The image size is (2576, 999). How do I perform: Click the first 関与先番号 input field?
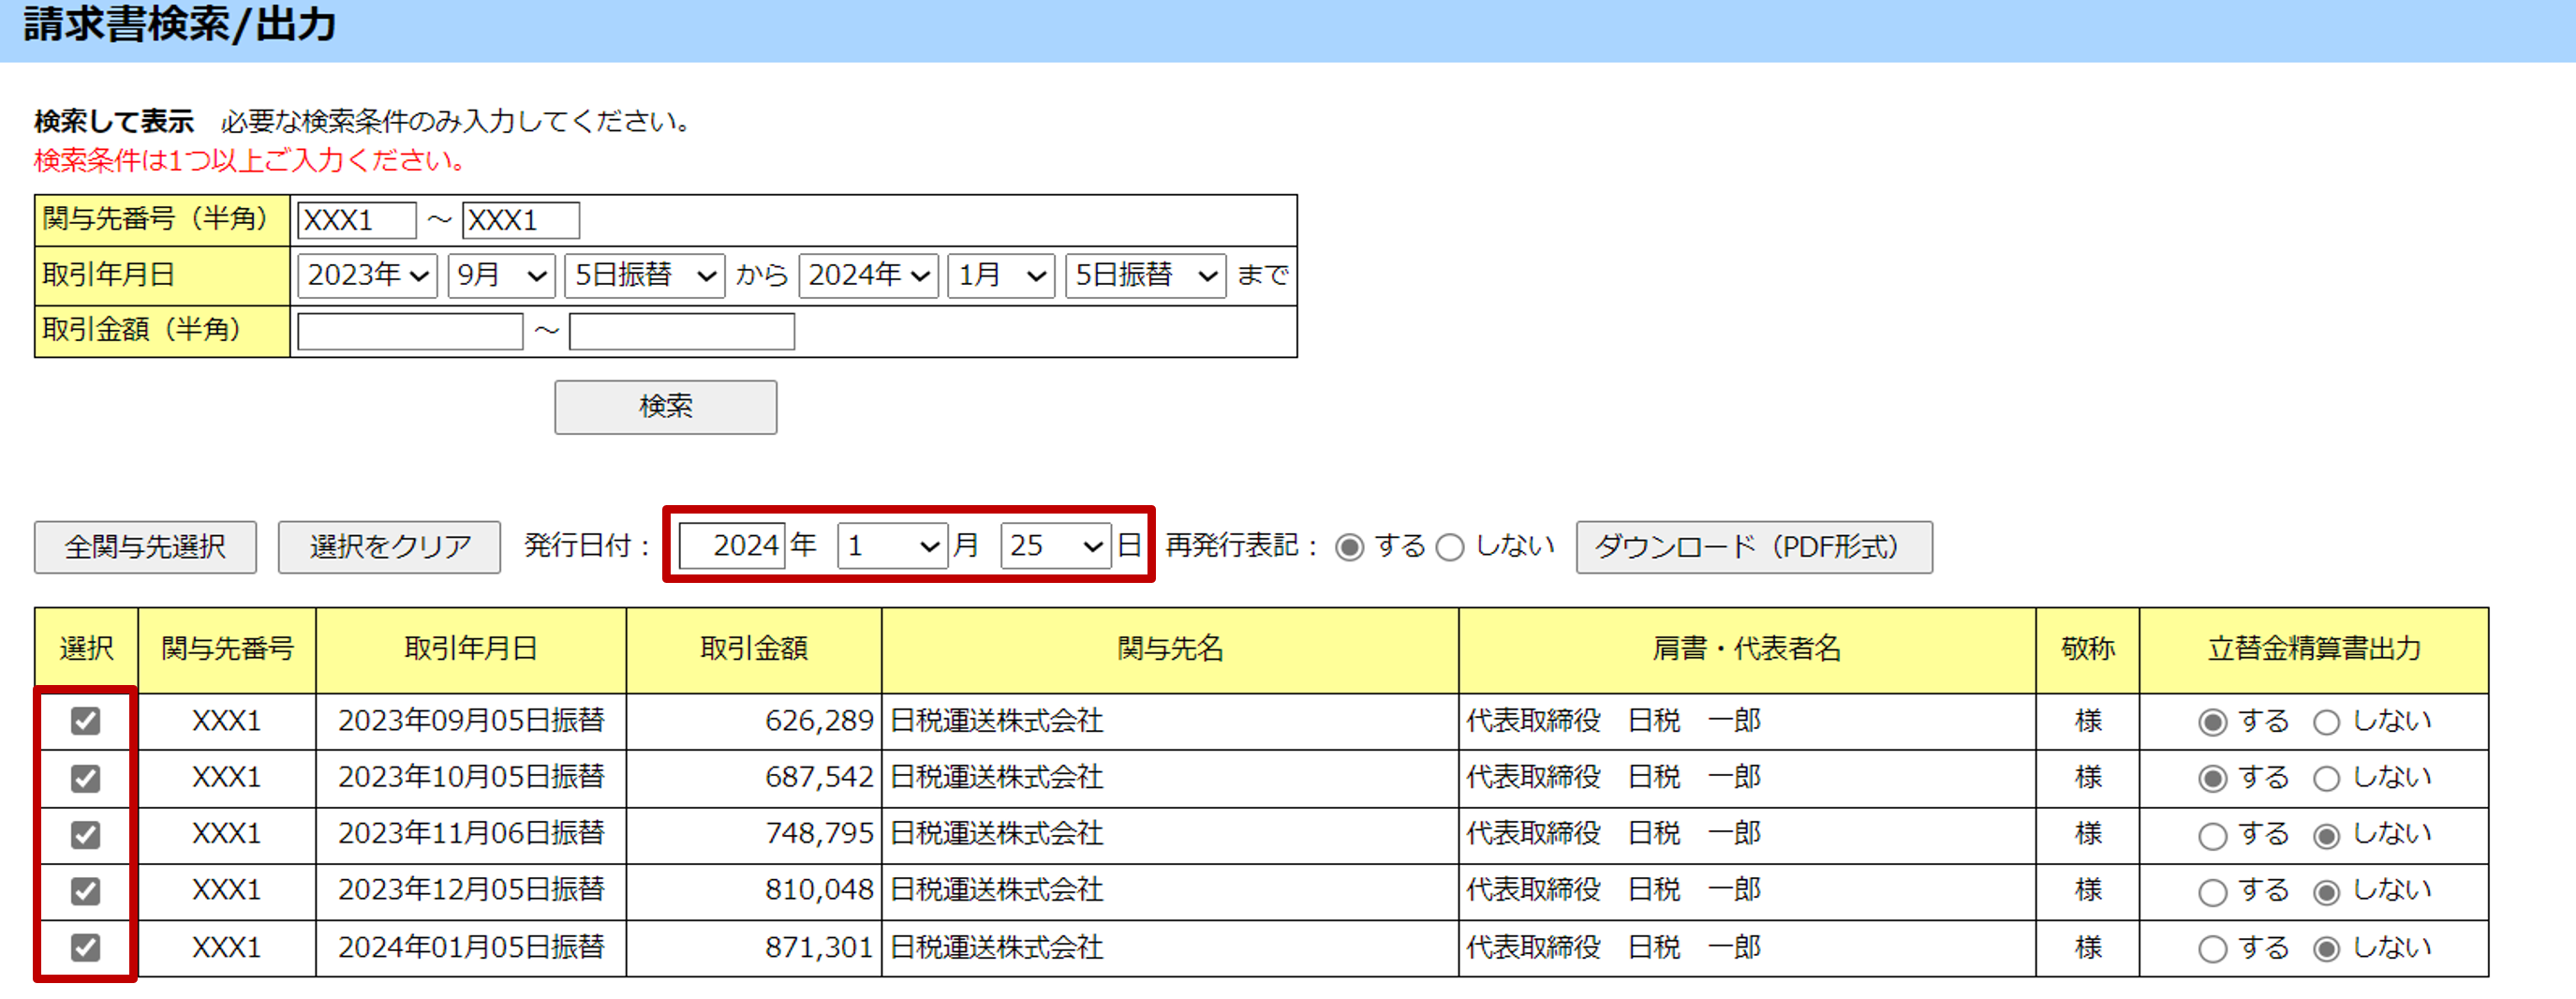pyautogui.click(x=356, y=220)
